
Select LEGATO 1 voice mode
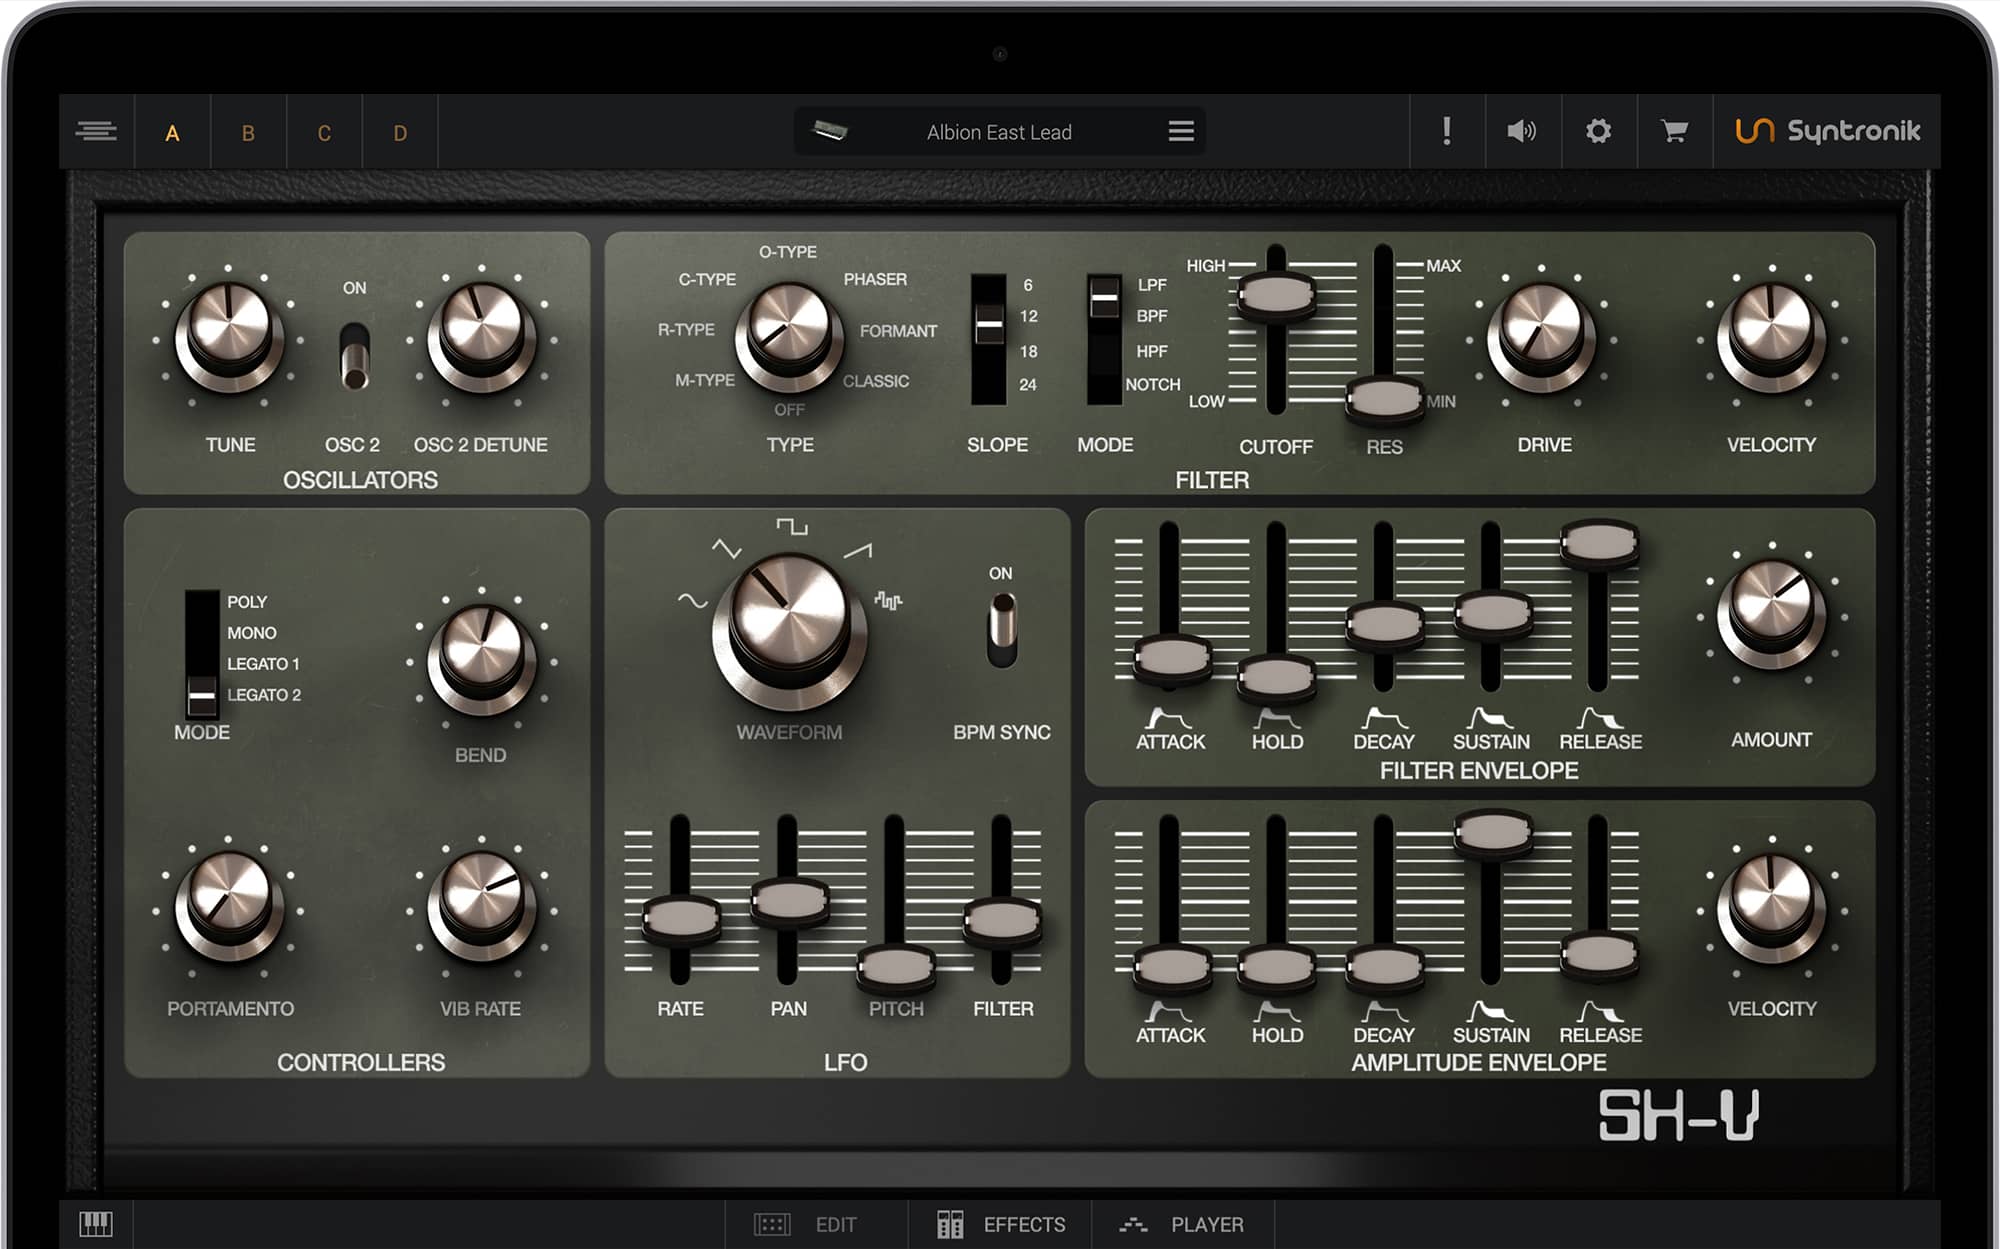pos(263,664)
